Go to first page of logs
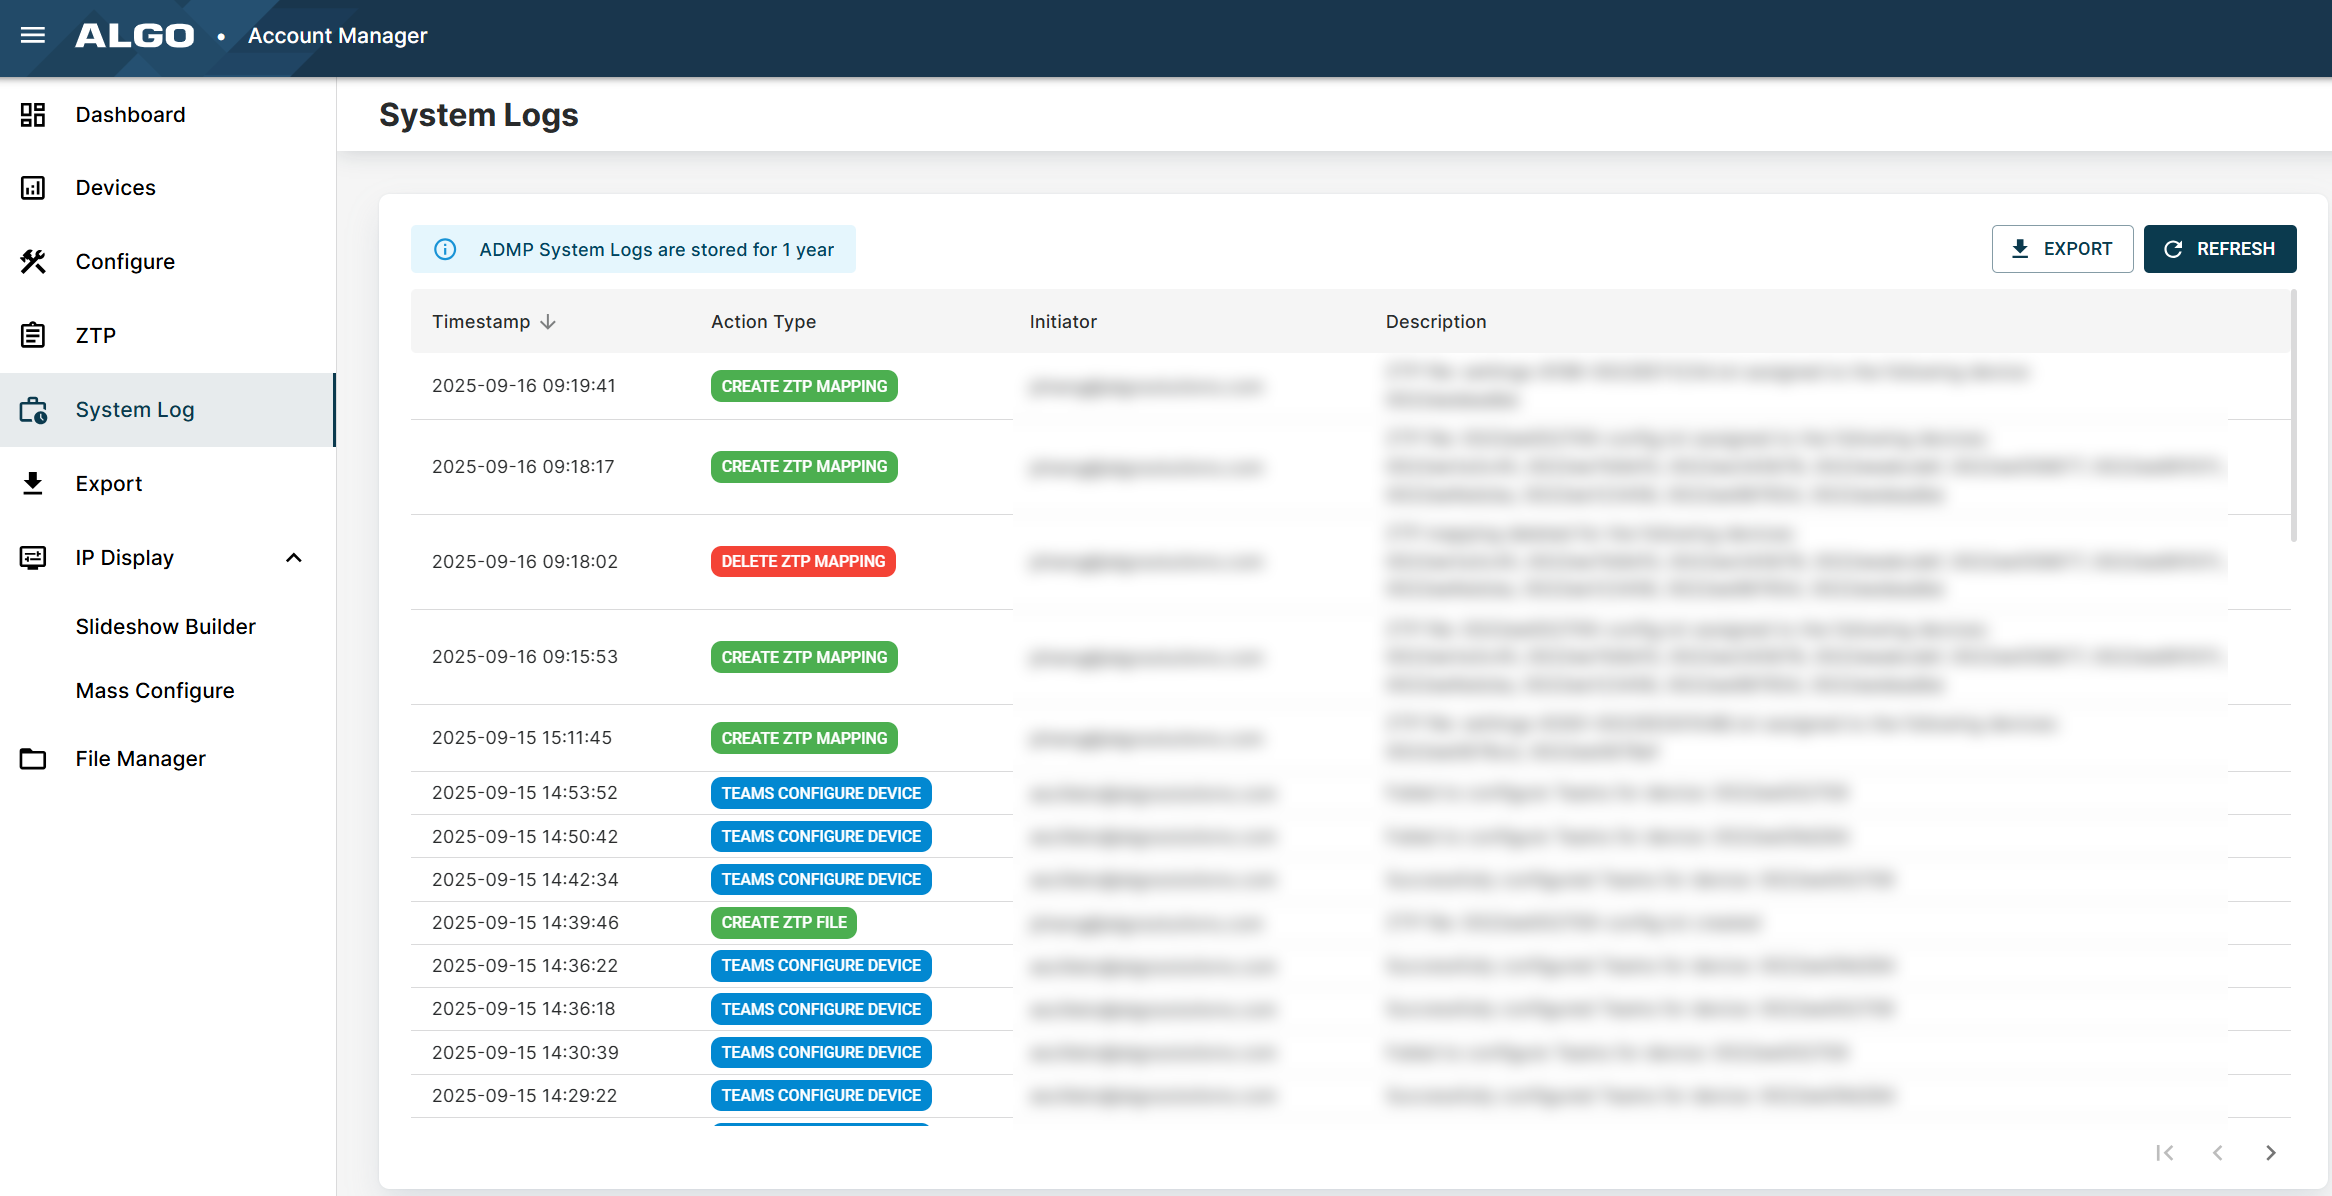Screen dimensions: 2332x1196 [x=2165, y=1153]
